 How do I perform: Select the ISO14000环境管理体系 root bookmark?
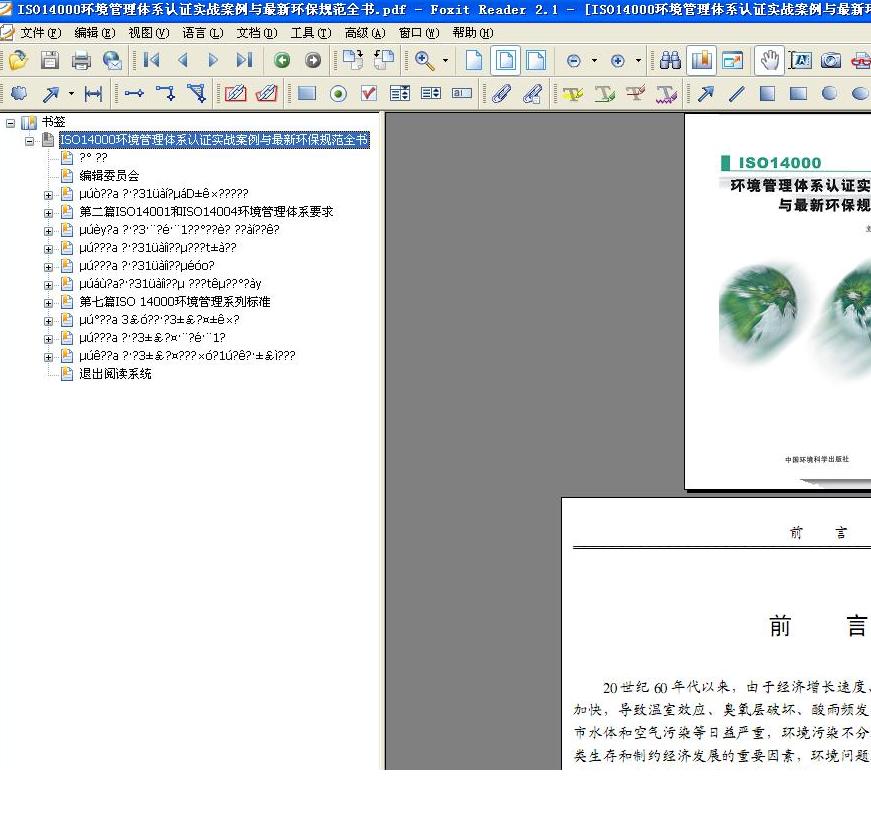click(x=214, y=139)
